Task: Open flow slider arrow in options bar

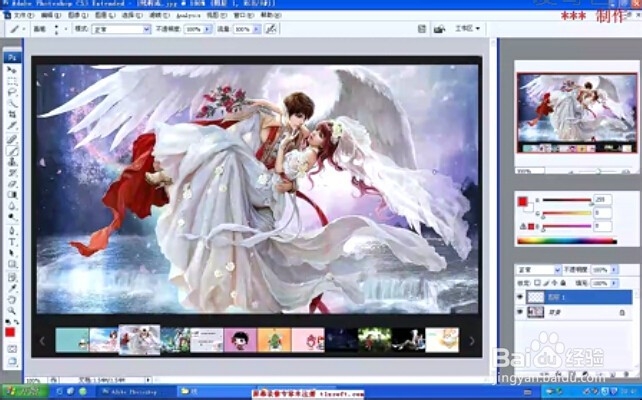Action: tap(256, 29)
